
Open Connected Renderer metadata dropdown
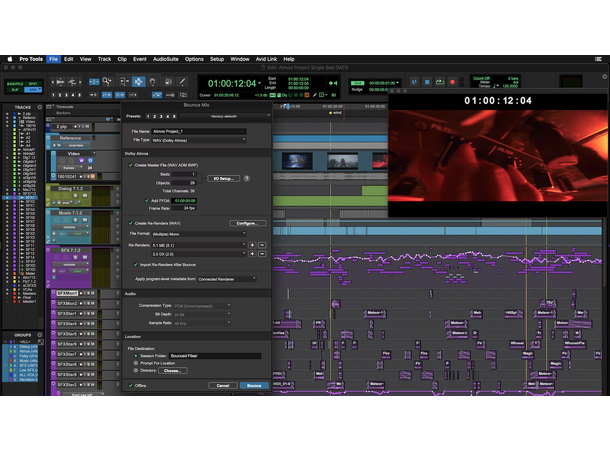[x=227, y=279]
